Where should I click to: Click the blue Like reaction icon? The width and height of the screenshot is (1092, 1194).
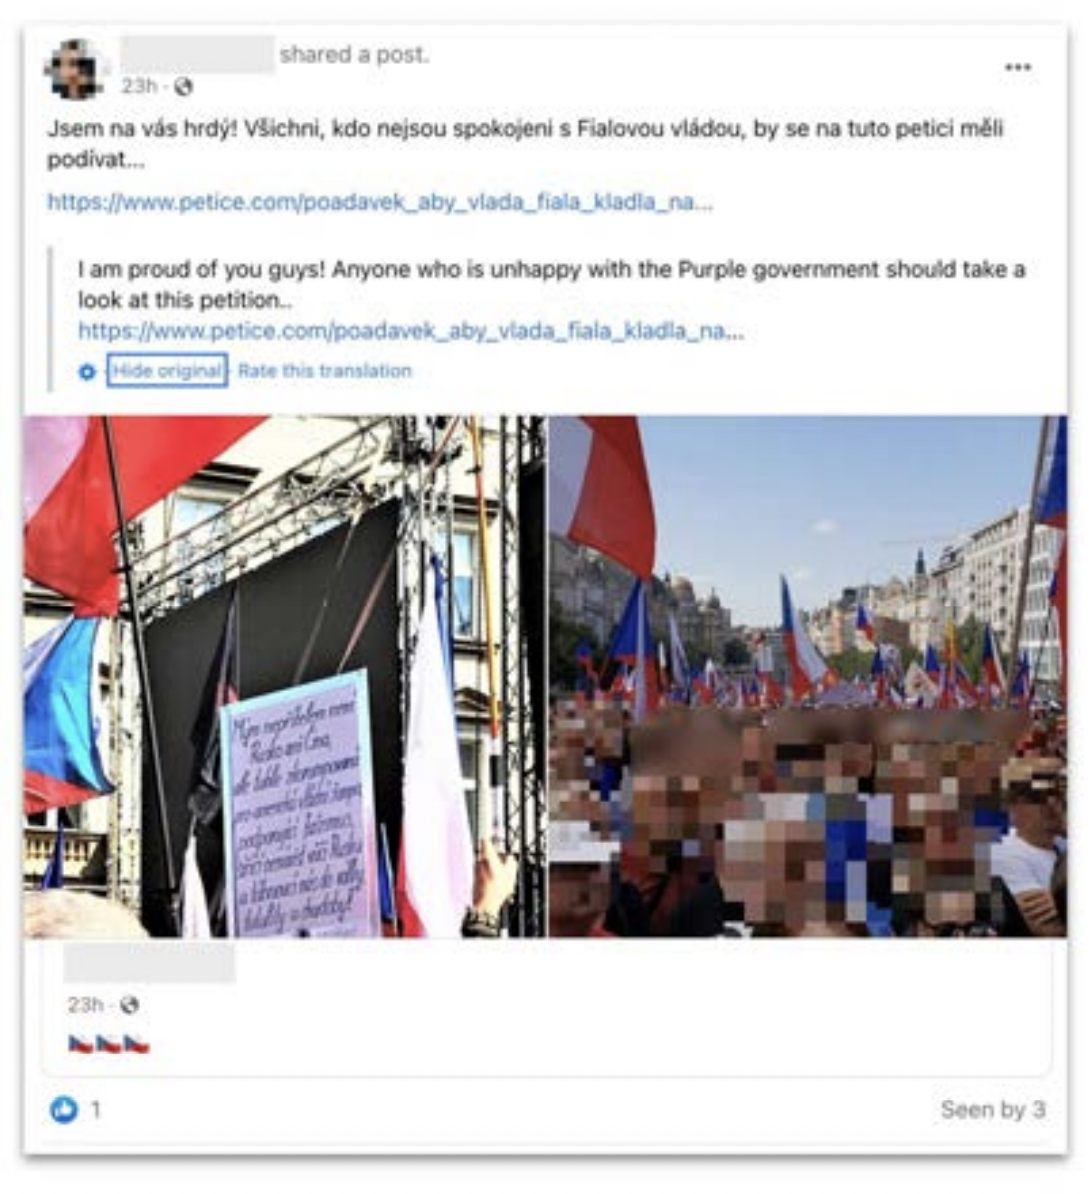point(64,1109)
